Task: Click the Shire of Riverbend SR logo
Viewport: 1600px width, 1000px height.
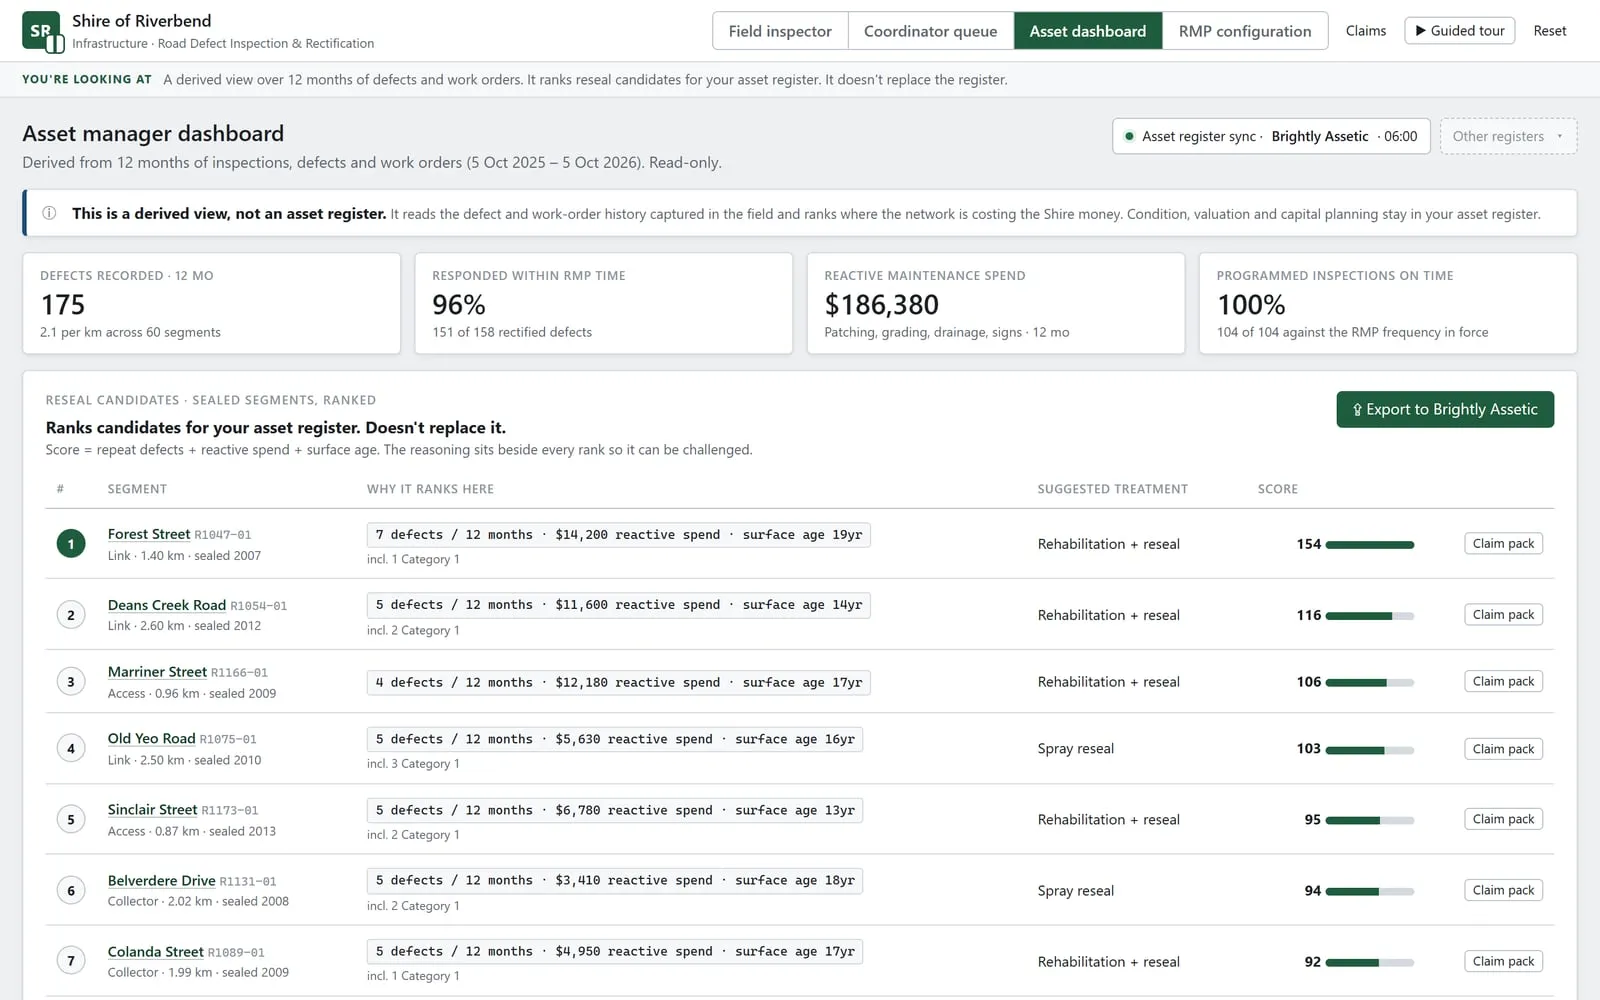Action: [42, 31]
